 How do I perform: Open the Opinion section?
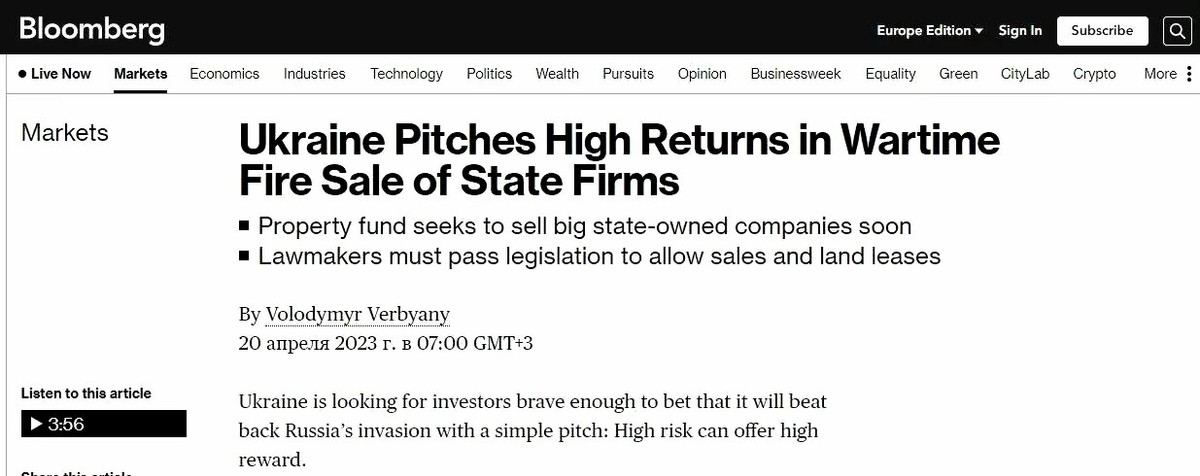tap(702, 73)
